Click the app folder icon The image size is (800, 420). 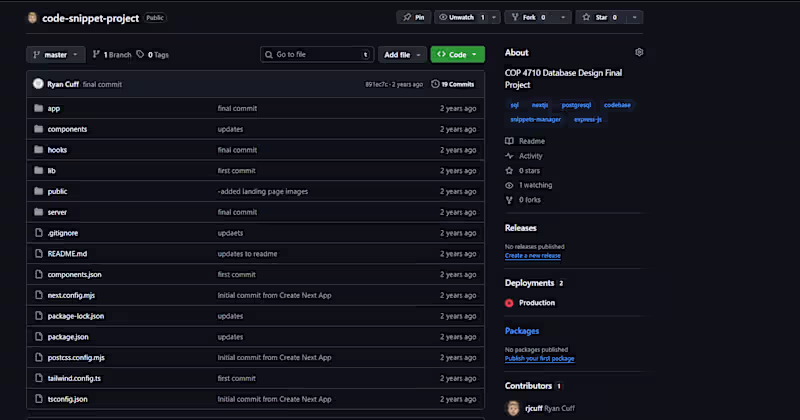click(38, 108)
